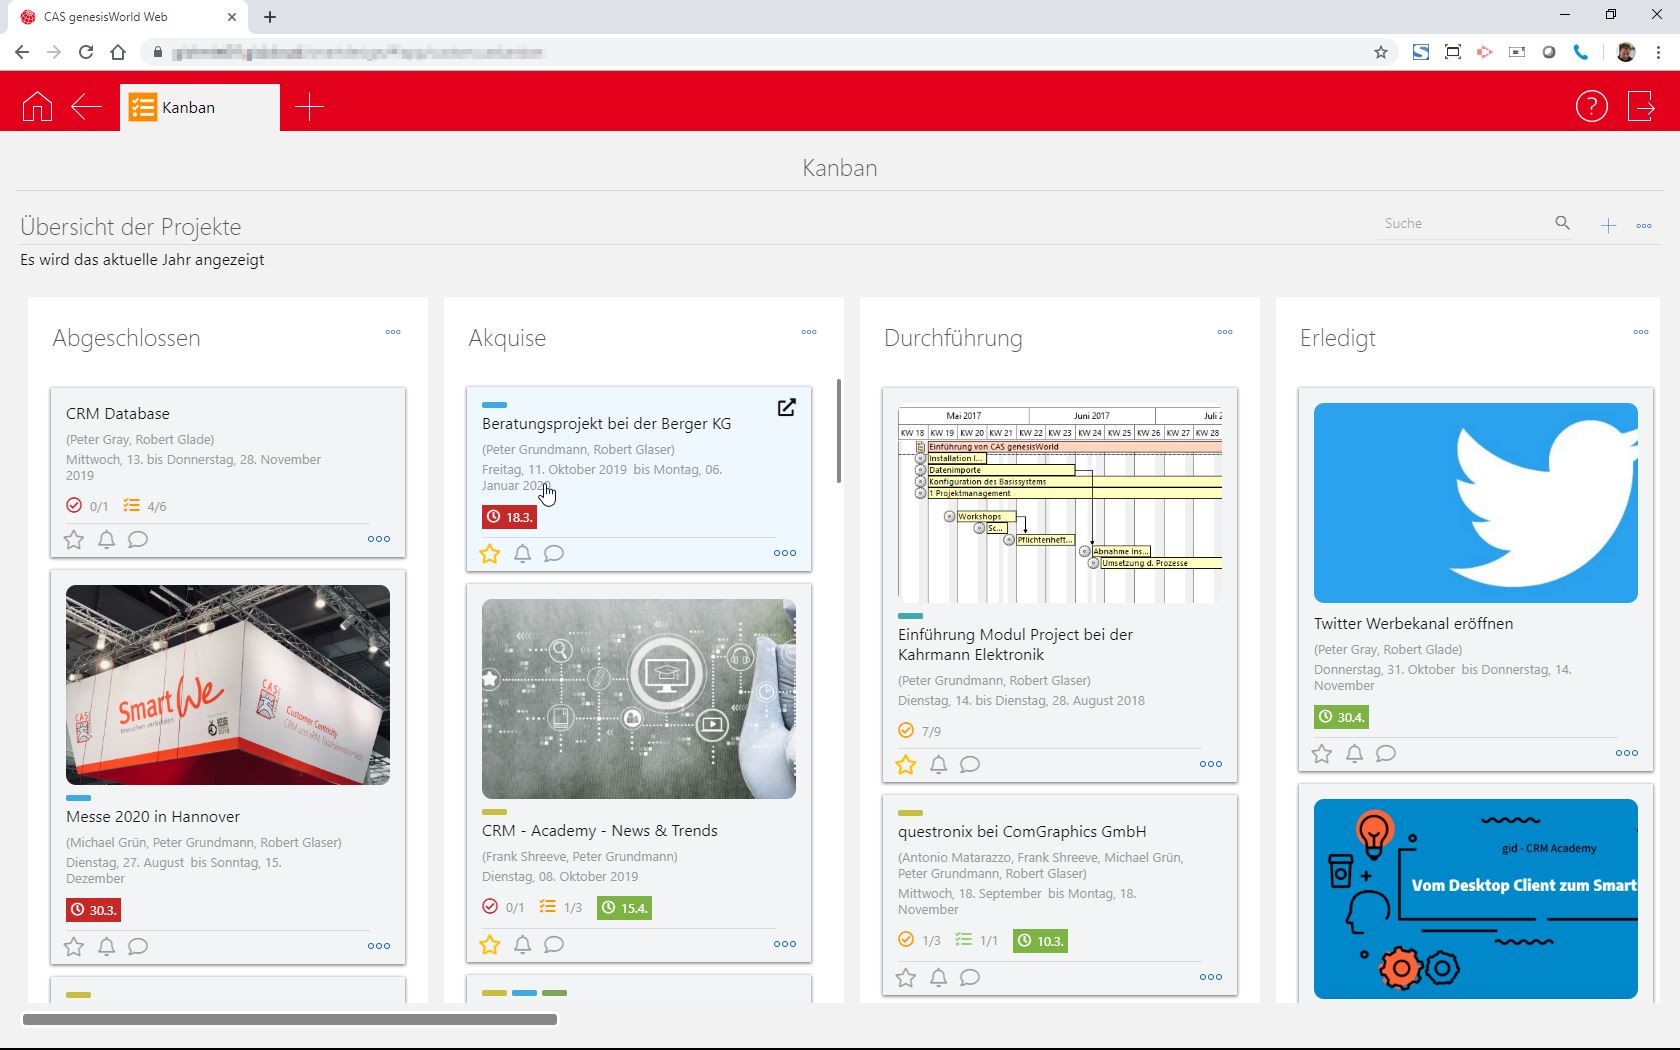Star the Twitter Werbekanal card
1680x1050 pixels.
(x=1322, y=754)
